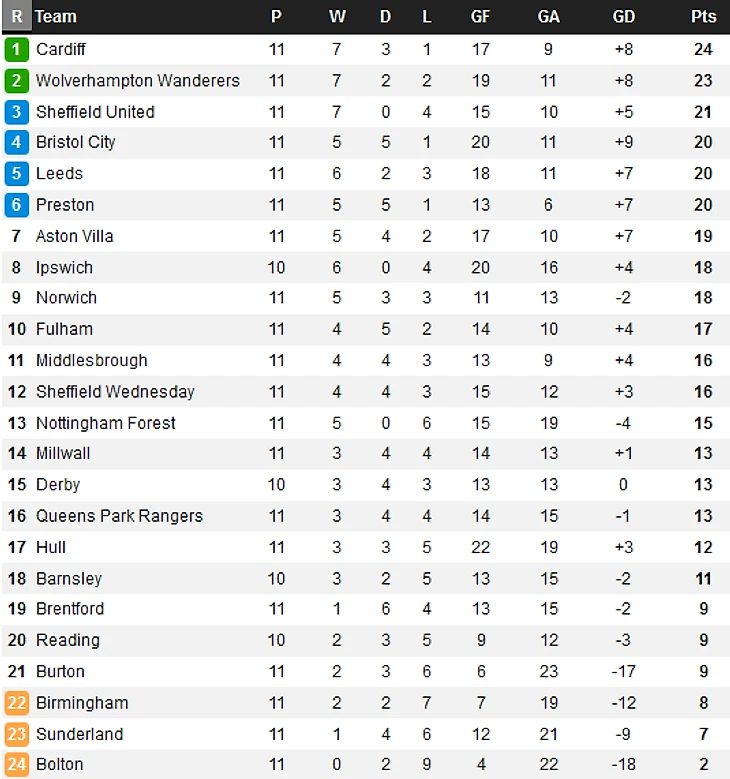Open the Wolverhampton Wanderers team link
Image resolution: width=730 pixels, height=779 pixels.
[138, 80]
